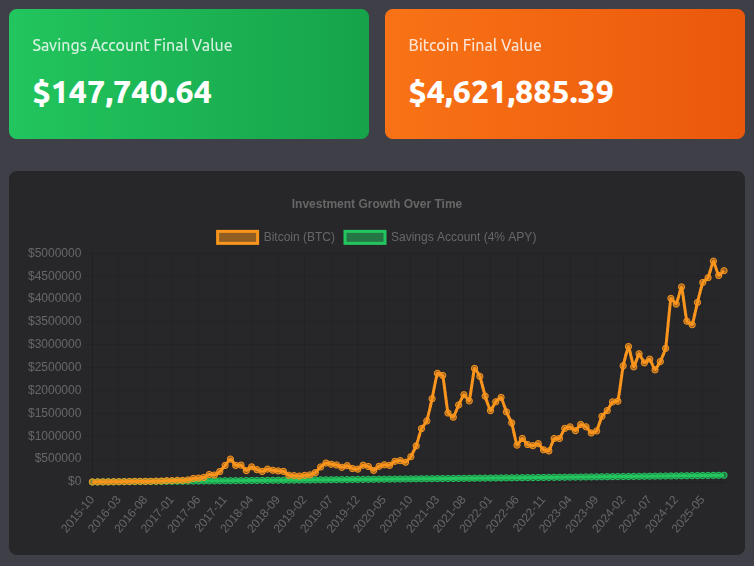Click the first data point at 2015-10
754x566 pixels.
point(92,481)
